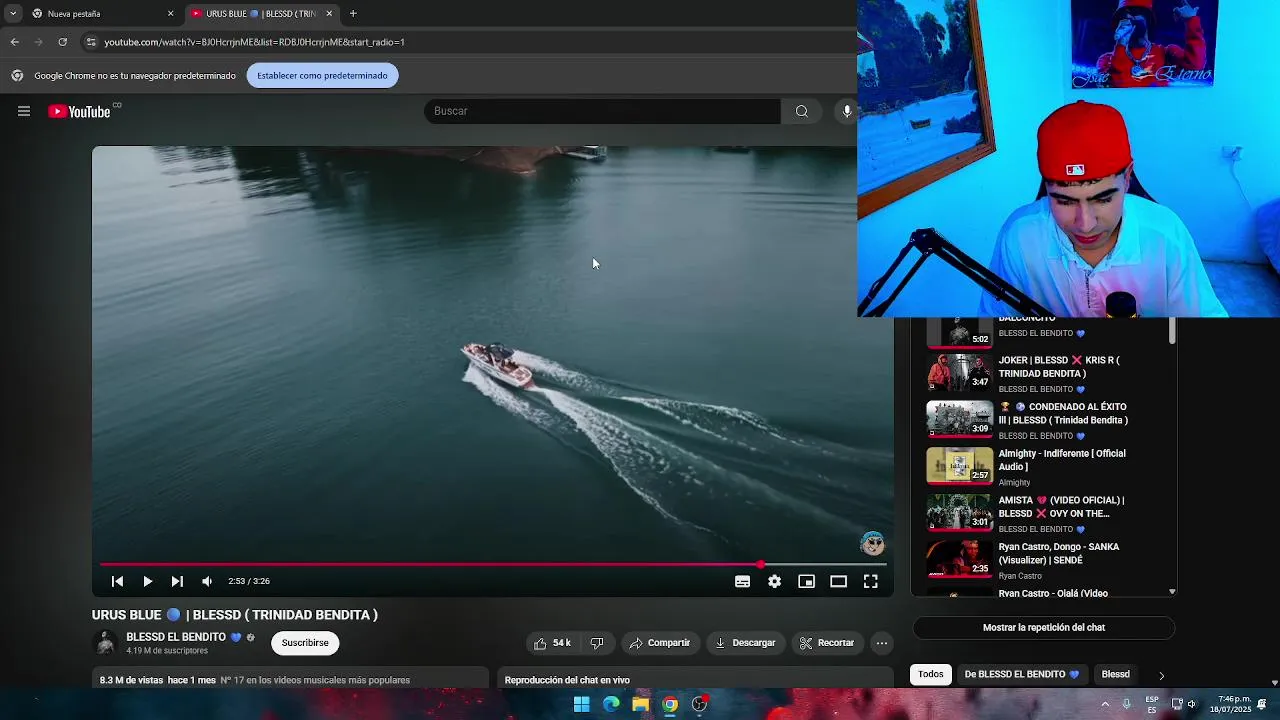Viewport: 1280px width, 720px height.
Task: View site information icon in address bar
Action: pos(91,42)
